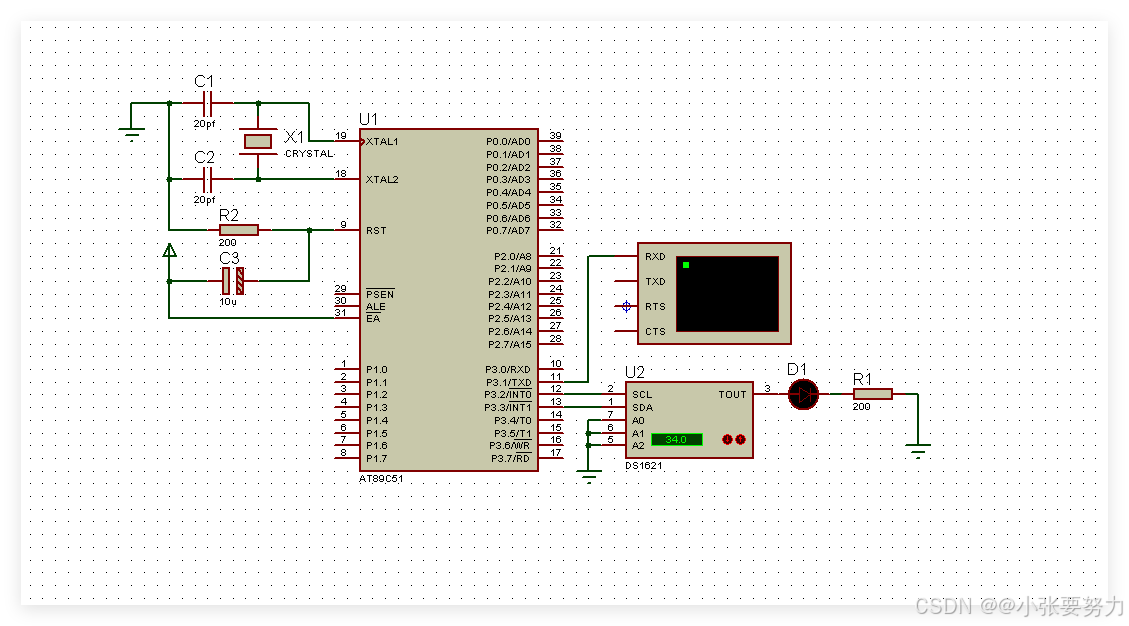This screenshot has width=1129, height=626.
Task: Click the P3.7/RD pin label
Action: point(510,458)
